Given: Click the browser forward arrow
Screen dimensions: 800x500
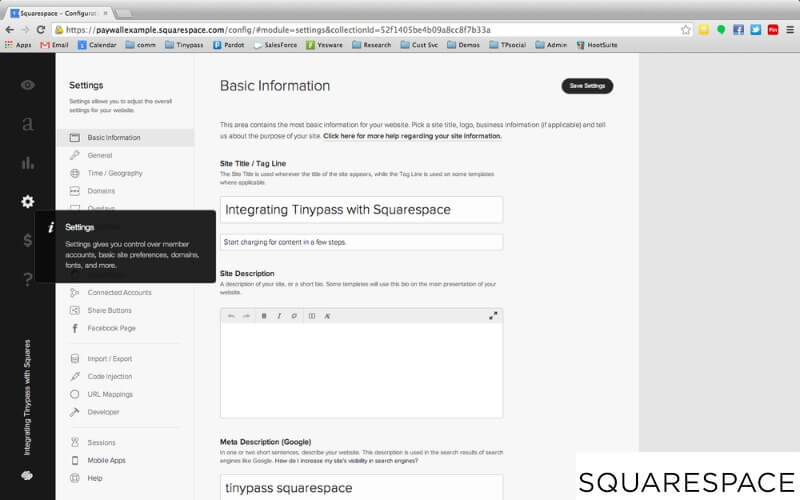Looking at the screenshot, I should click(x=26, y=30).
